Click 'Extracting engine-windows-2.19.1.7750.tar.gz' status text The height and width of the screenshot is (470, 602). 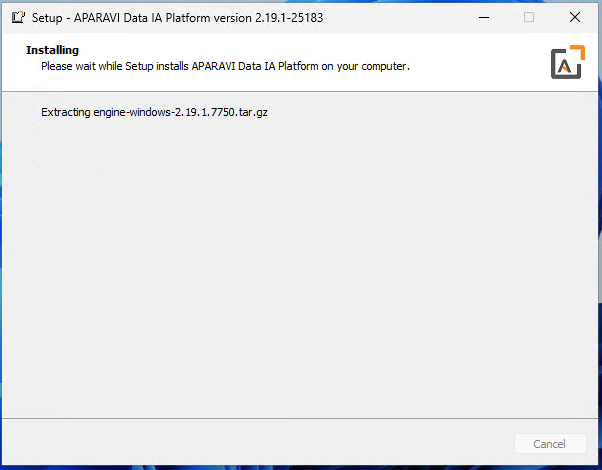point(154,113)
